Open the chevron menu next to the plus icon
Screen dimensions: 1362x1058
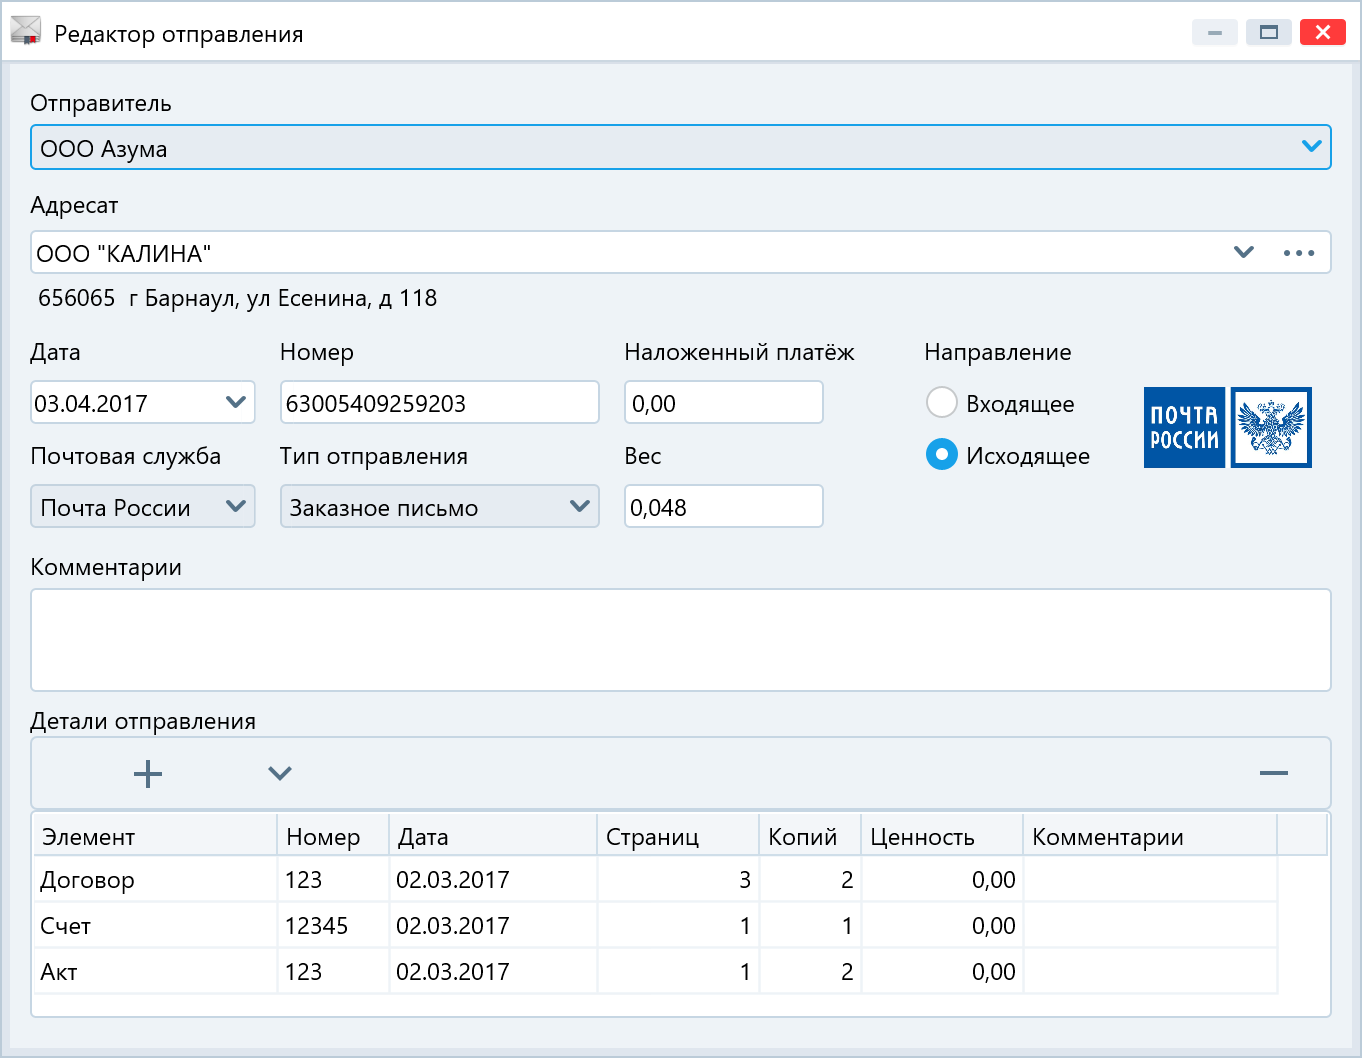pos(280,773)
